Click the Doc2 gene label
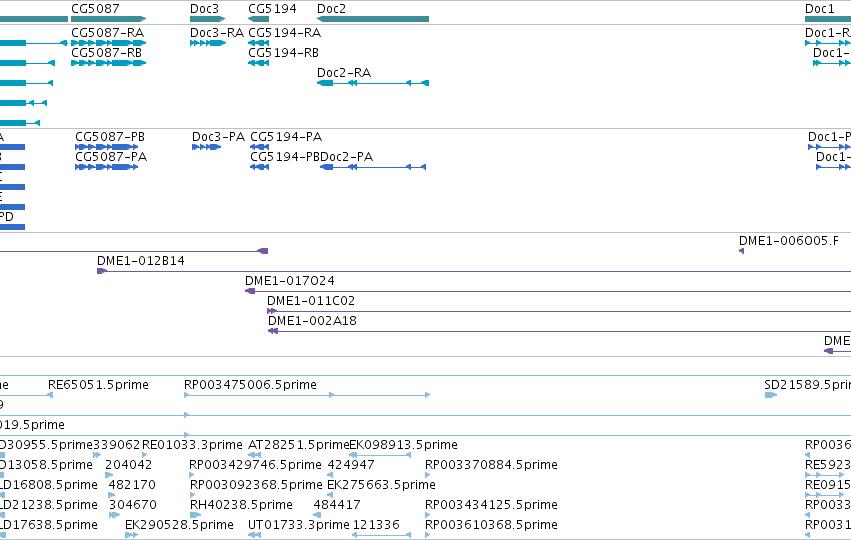This screenshot has height=540, width=851. pyautogui.click(x=332, y=9)
